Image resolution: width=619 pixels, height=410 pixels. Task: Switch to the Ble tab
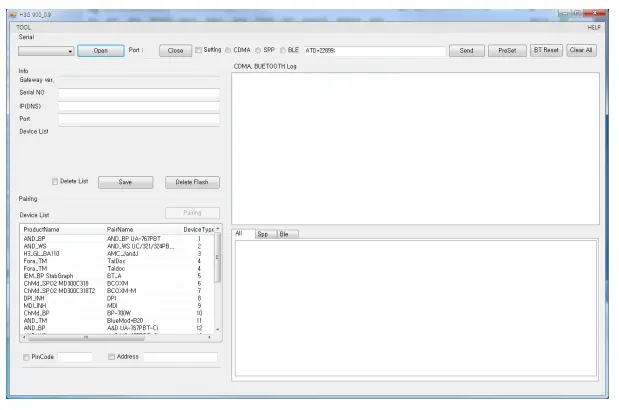click(287, 234)
